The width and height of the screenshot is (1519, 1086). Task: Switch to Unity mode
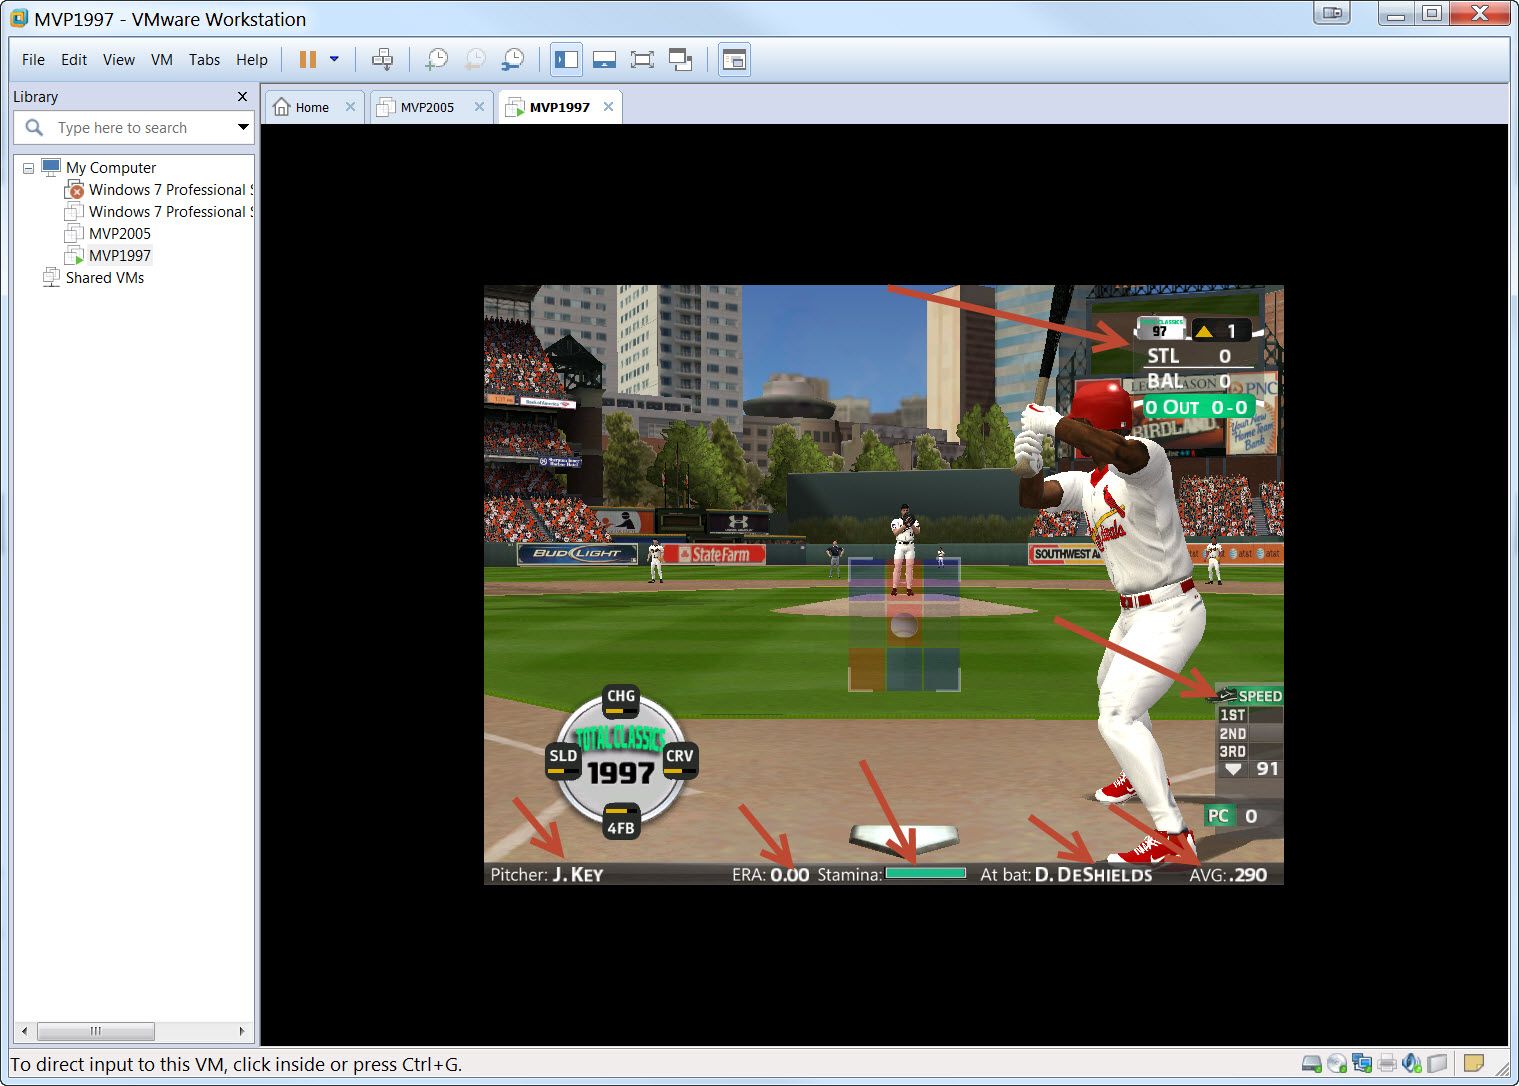[680, 60]
